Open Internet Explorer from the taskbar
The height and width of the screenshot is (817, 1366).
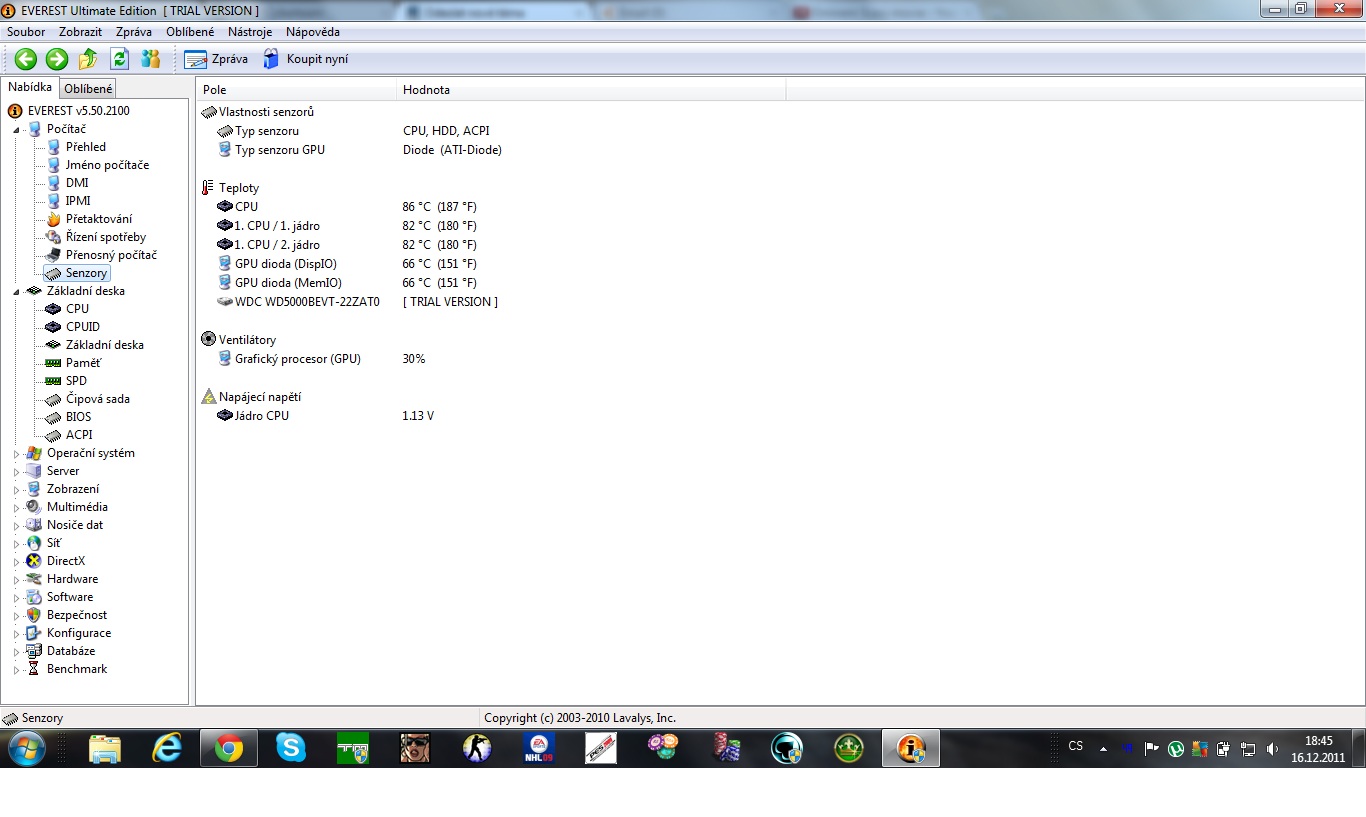tap(167, 748)
